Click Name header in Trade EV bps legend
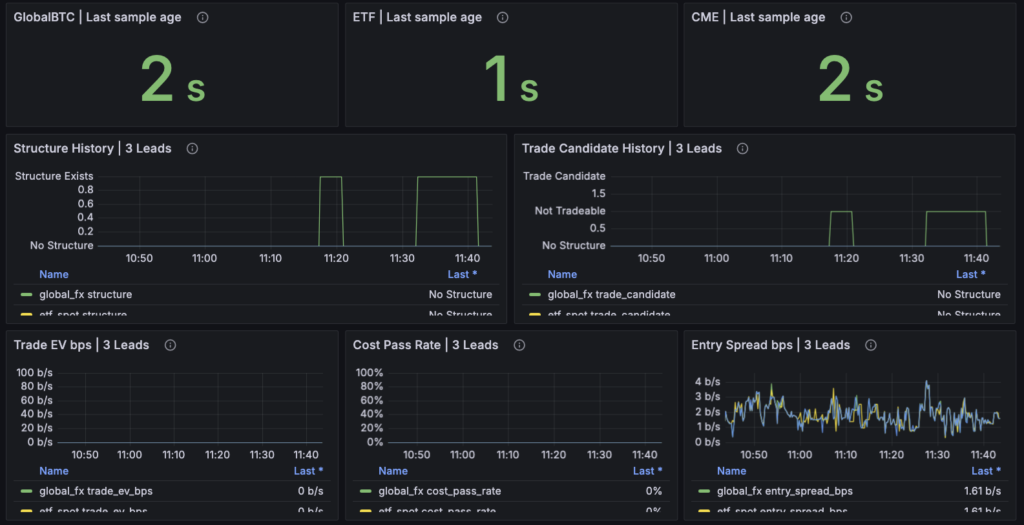Image resolution: width=1024 pixels, height=525 pixels. (x=55, y=471)
